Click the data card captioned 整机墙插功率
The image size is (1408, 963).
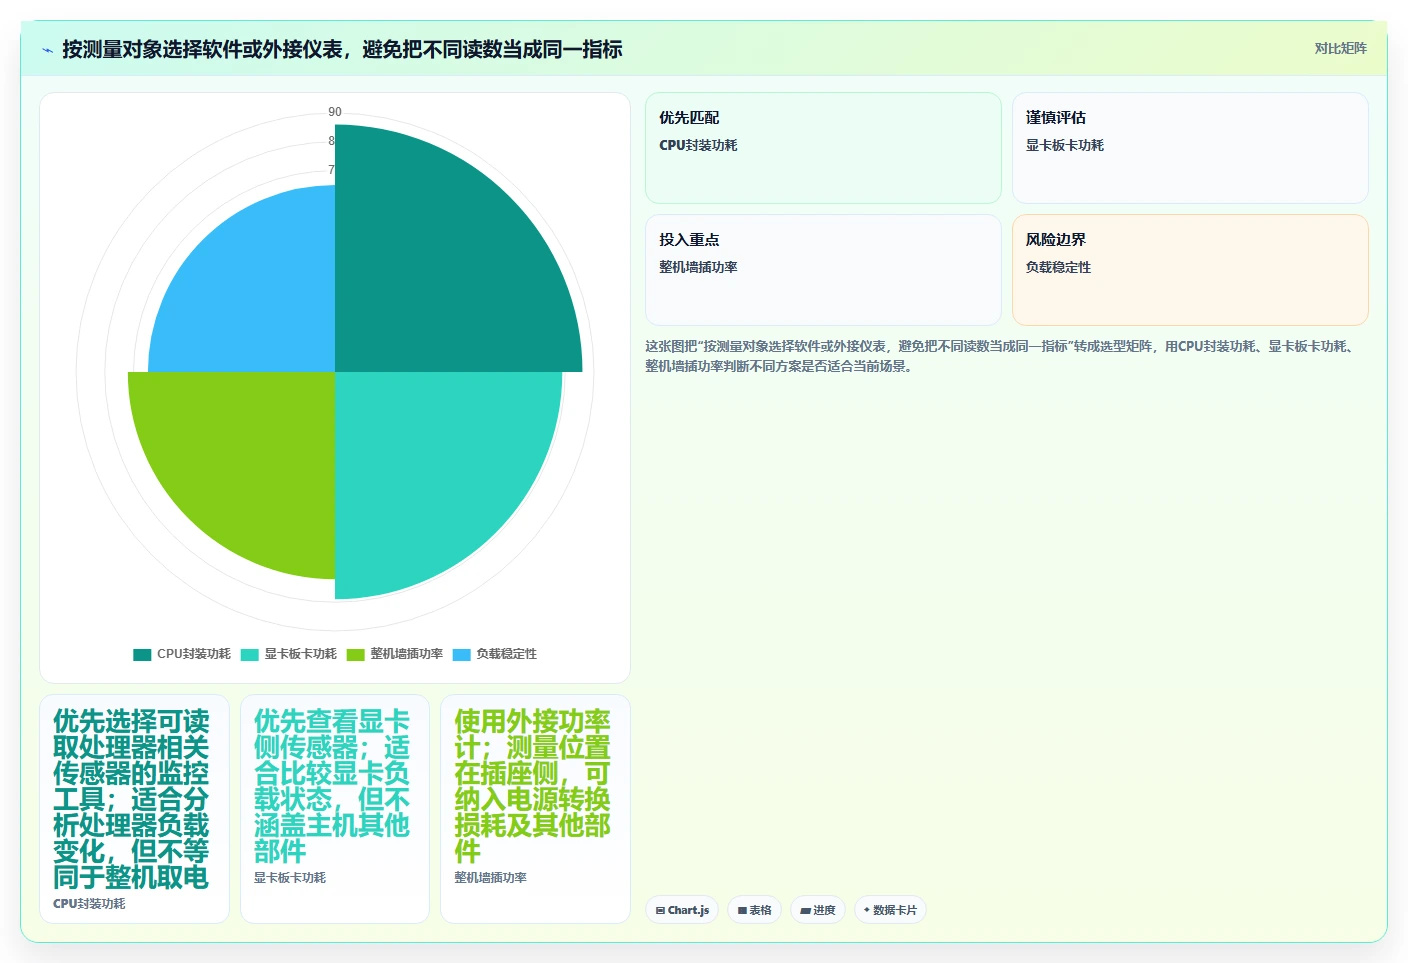535,809
